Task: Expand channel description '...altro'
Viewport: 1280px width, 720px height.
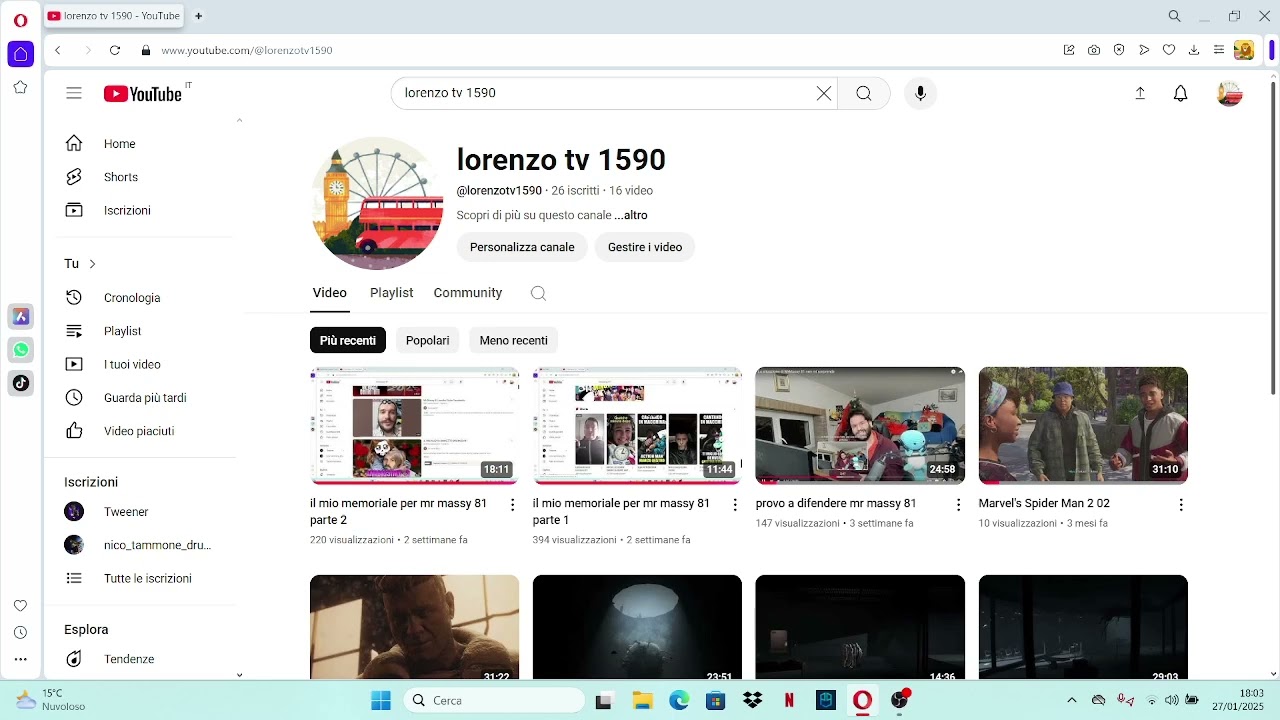Action: [631, 215]
